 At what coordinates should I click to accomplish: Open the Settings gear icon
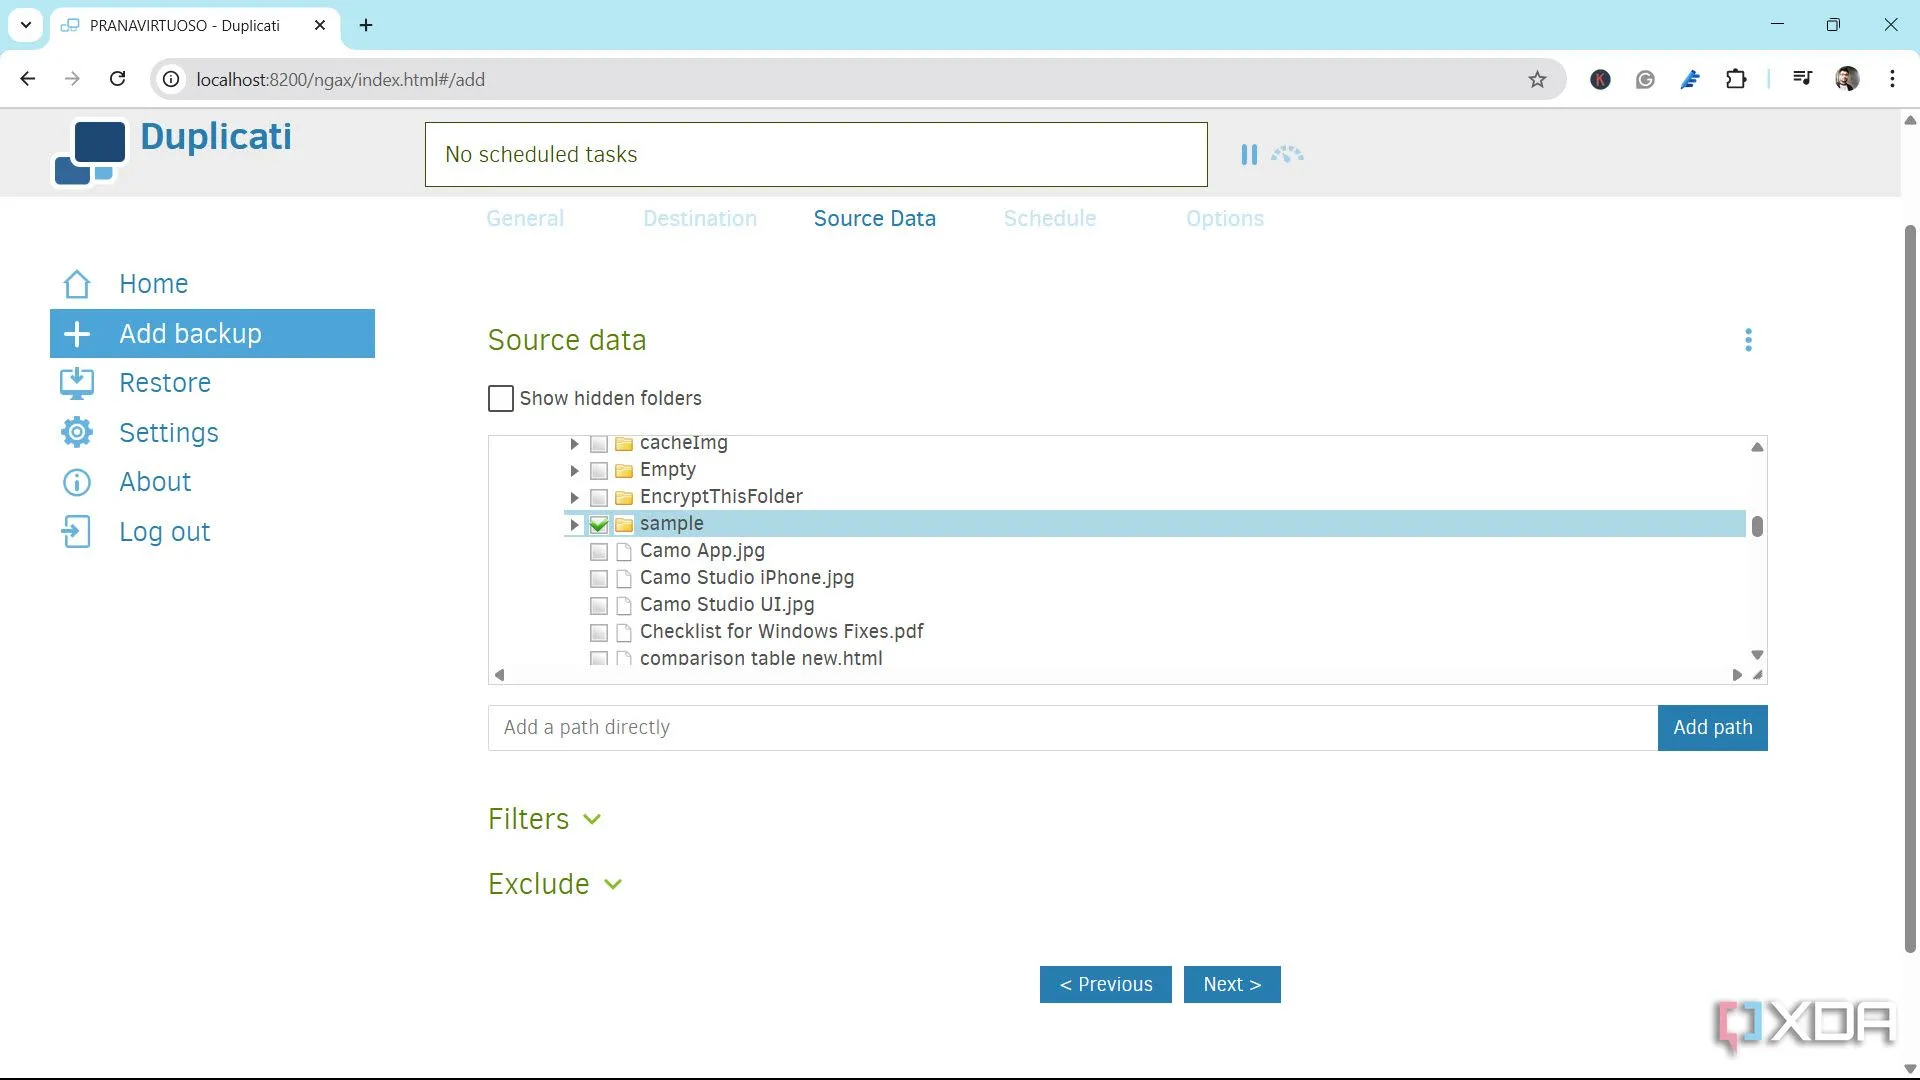tap(77, 433)
